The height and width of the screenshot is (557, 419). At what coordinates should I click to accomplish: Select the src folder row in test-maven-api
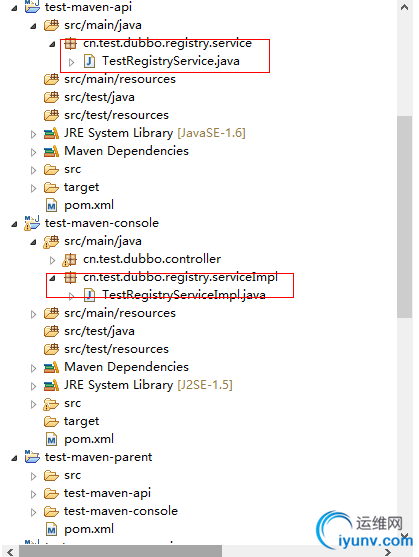pyautogui.click(x=72, y=169)
